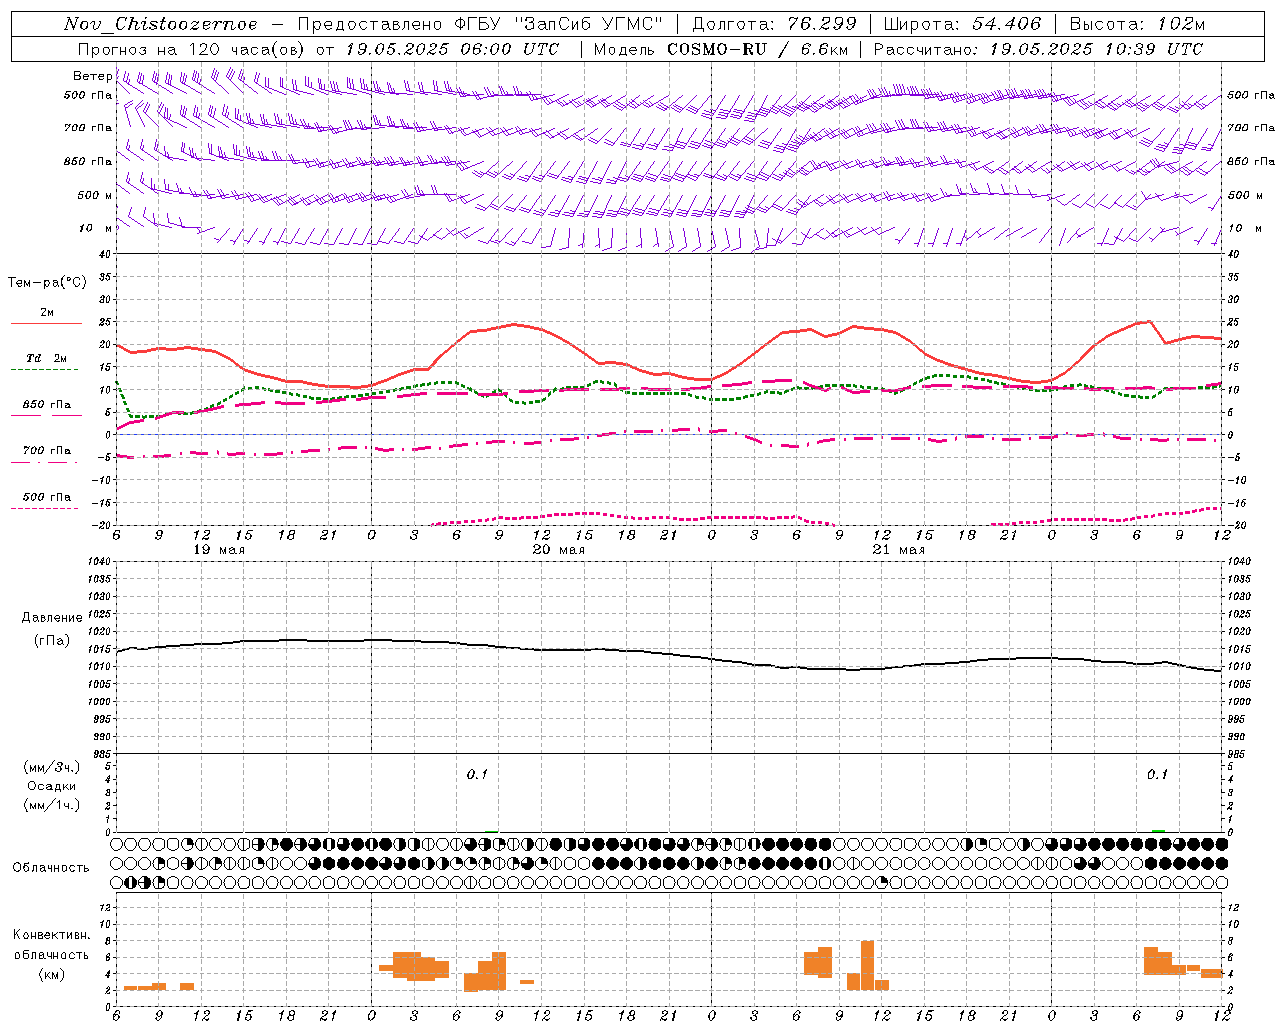The height and width of the screenshot is (1024, 1280).
Task: Click the -20 value on right temperature axis
Action: pos(1236,525)
